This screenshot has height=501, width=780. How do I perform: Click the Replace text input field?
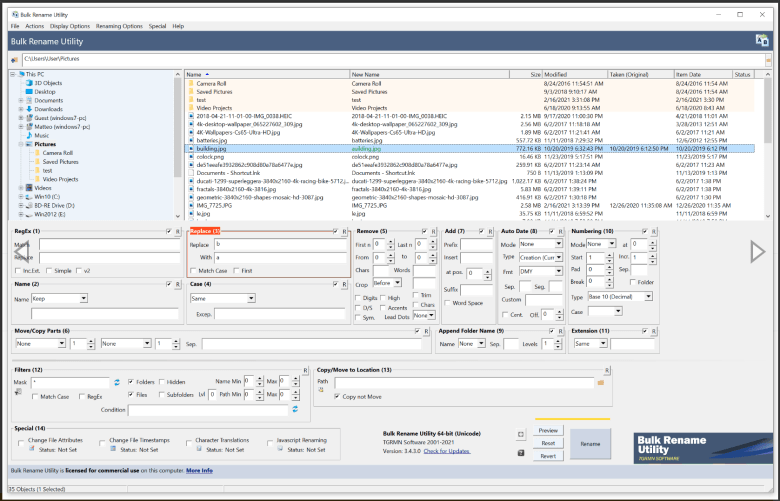[281, 244]
